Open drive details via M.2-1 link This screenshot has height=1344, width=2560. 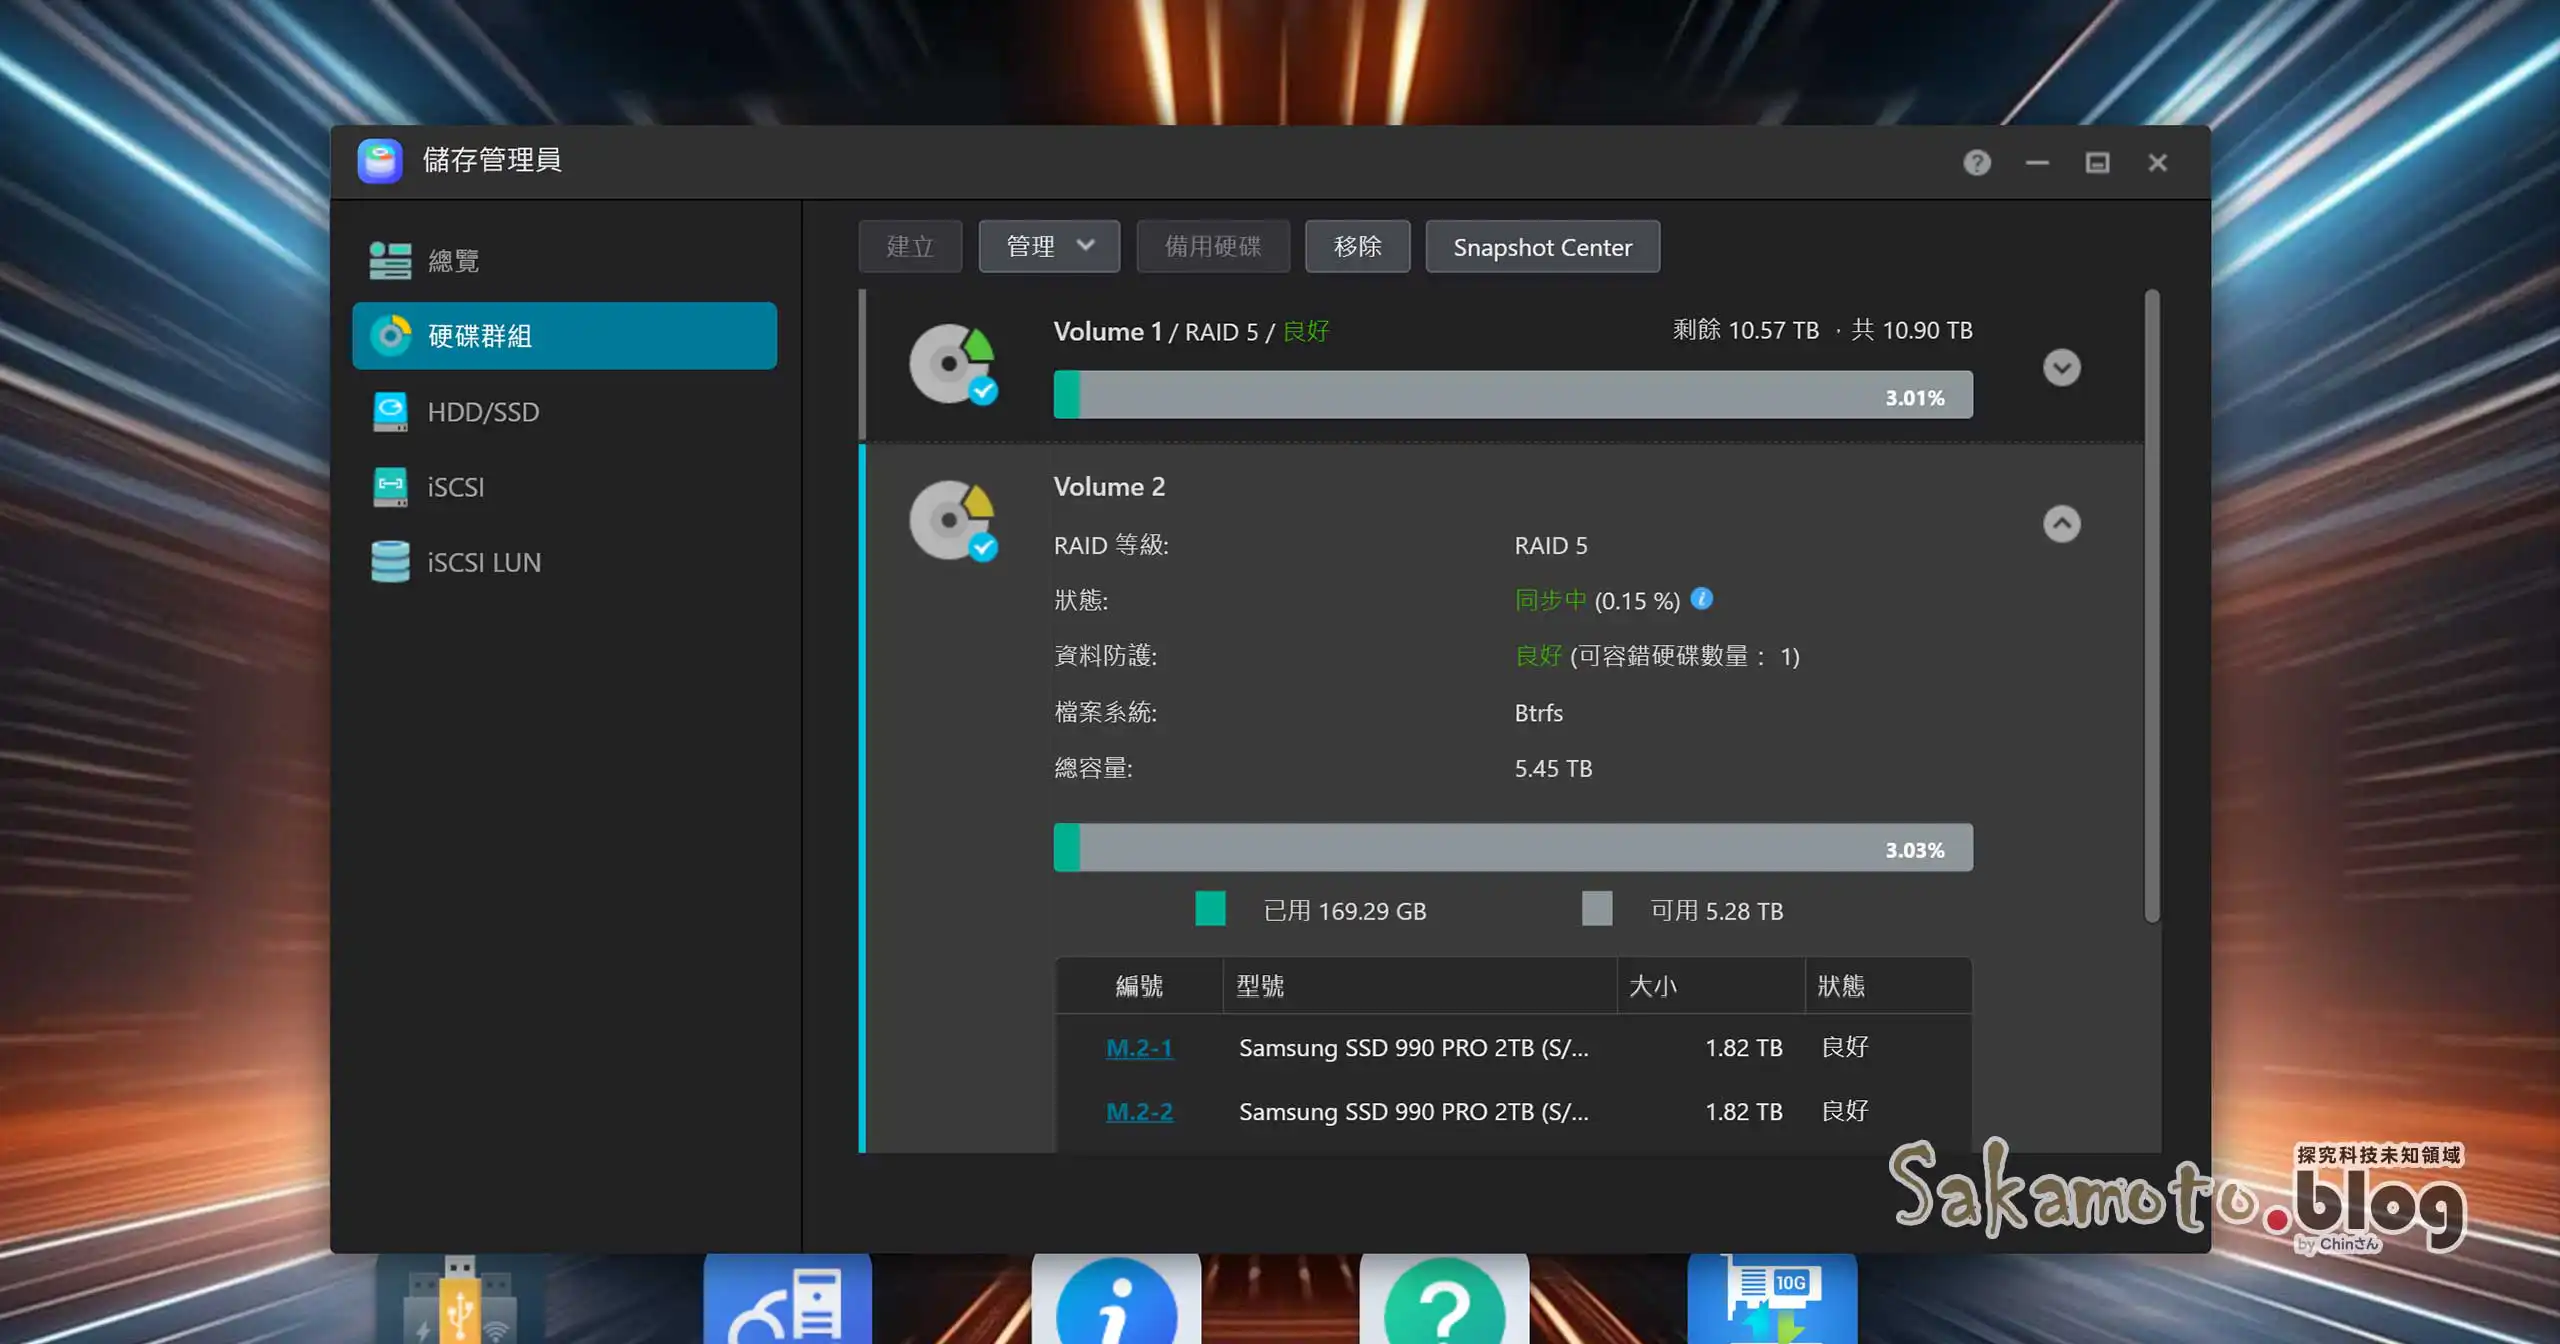[x=1139, y=1048]
